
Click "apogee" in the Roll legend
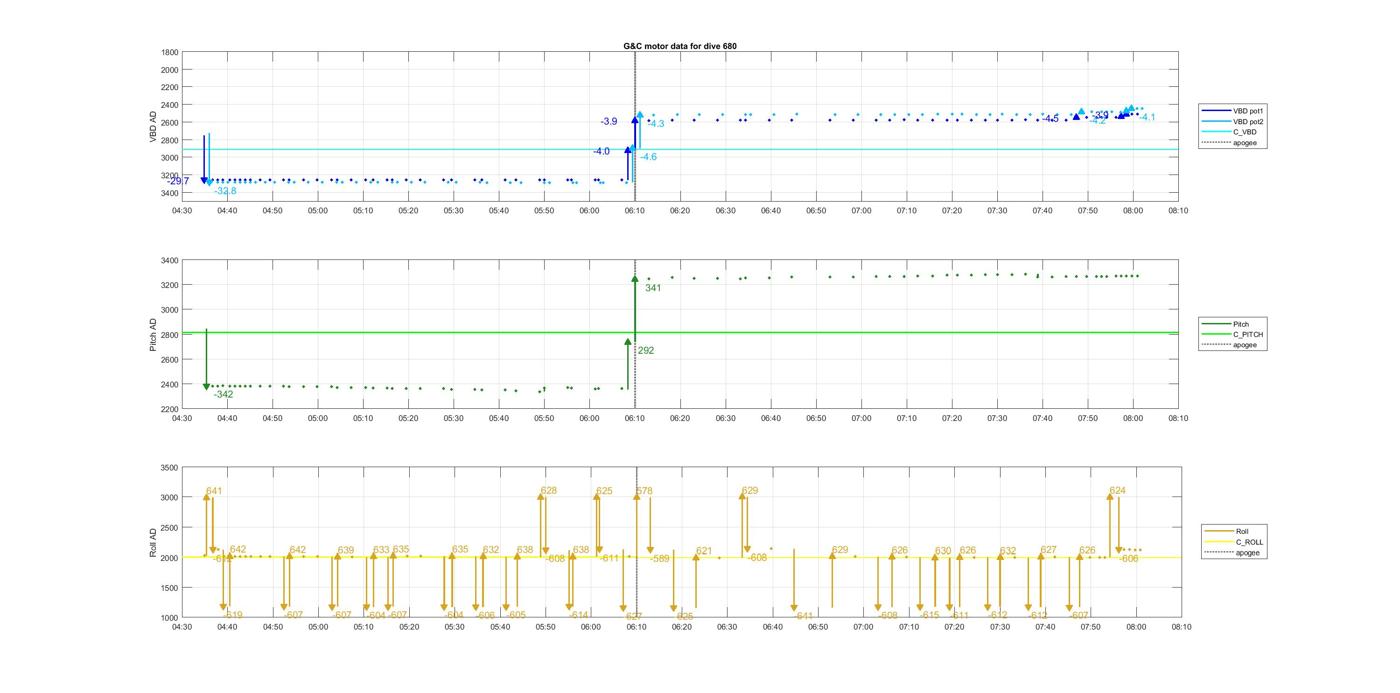pos(1248,552)
